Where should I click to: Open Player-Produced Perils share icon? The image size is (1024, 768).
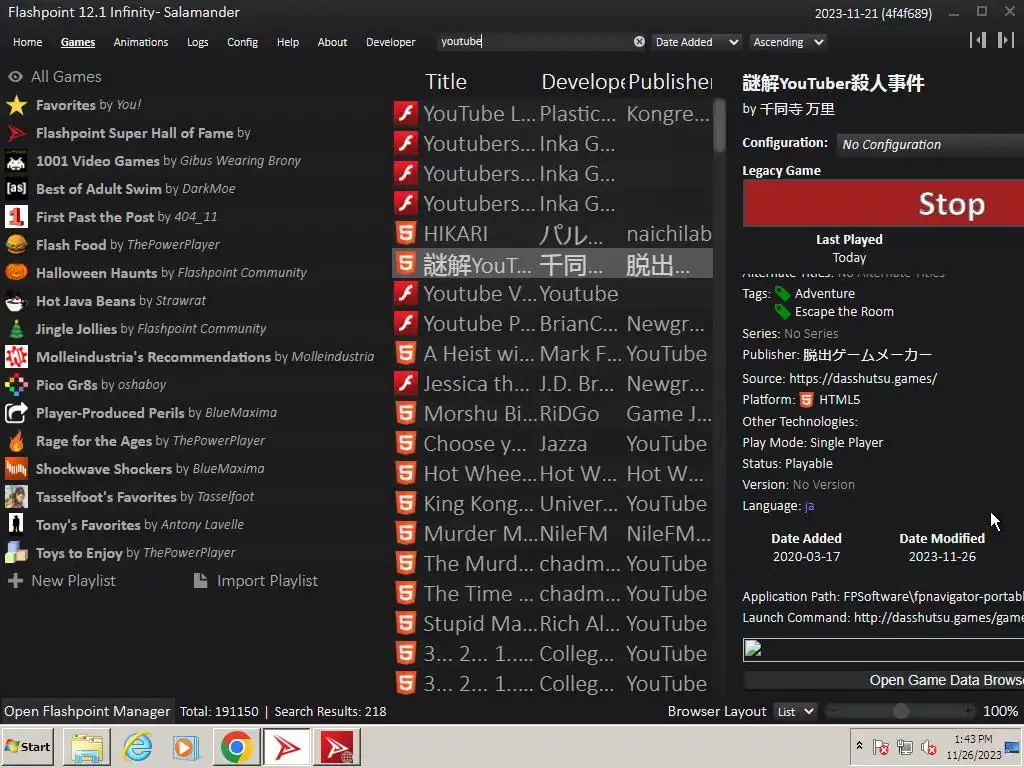coord(16,413)
